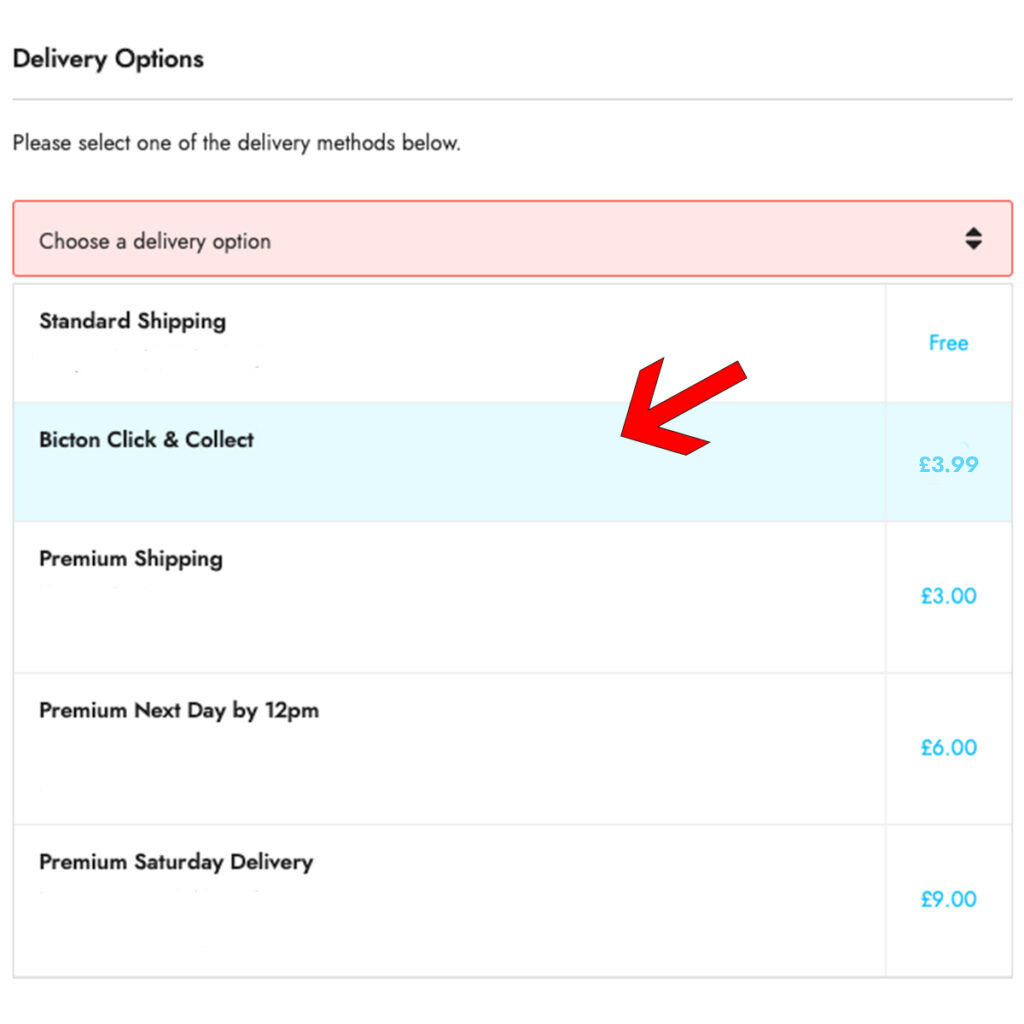Screen dimensions: 1024x1024
Task: Click the £9.00 Saturday Delivery price
Action: click(x=948, y=899)
